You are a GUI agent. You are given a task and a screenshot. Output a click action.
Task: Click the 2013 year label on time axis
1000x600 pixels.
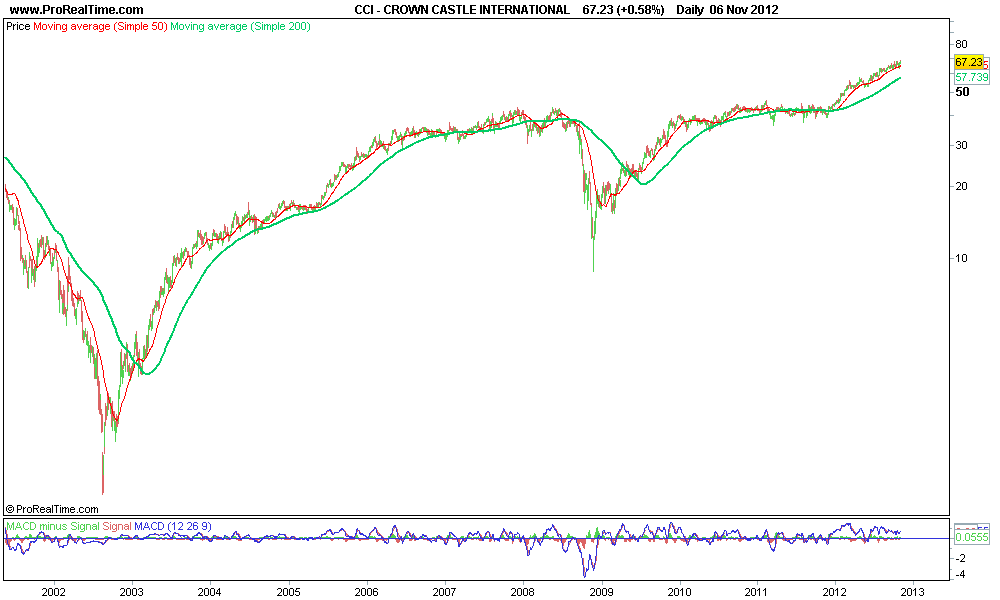coord(913,592)
